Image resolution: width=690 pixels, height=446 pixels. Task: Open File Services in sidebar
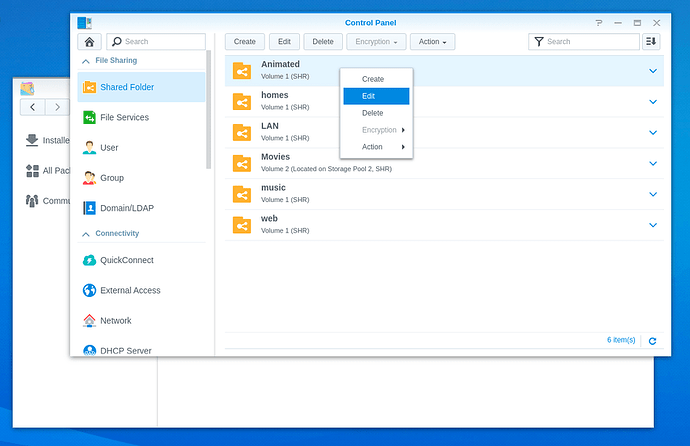[141, 117]
